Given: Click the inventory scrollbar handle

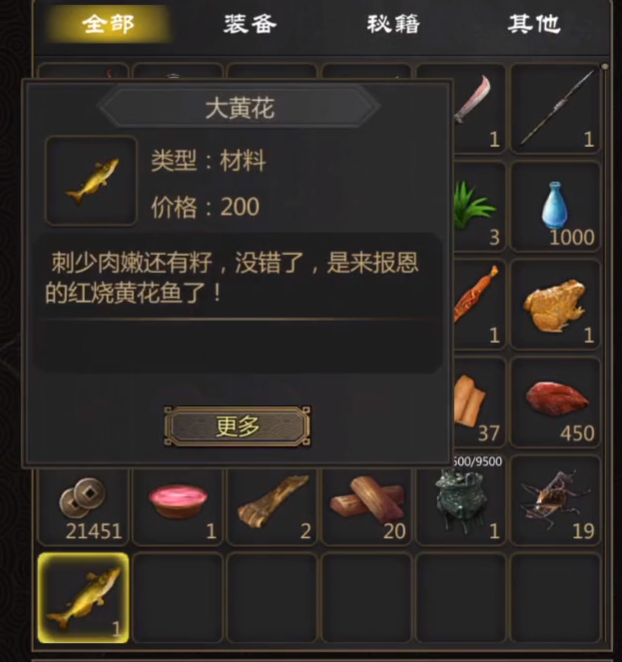Looking at the screenshot, I should [605, 67].
